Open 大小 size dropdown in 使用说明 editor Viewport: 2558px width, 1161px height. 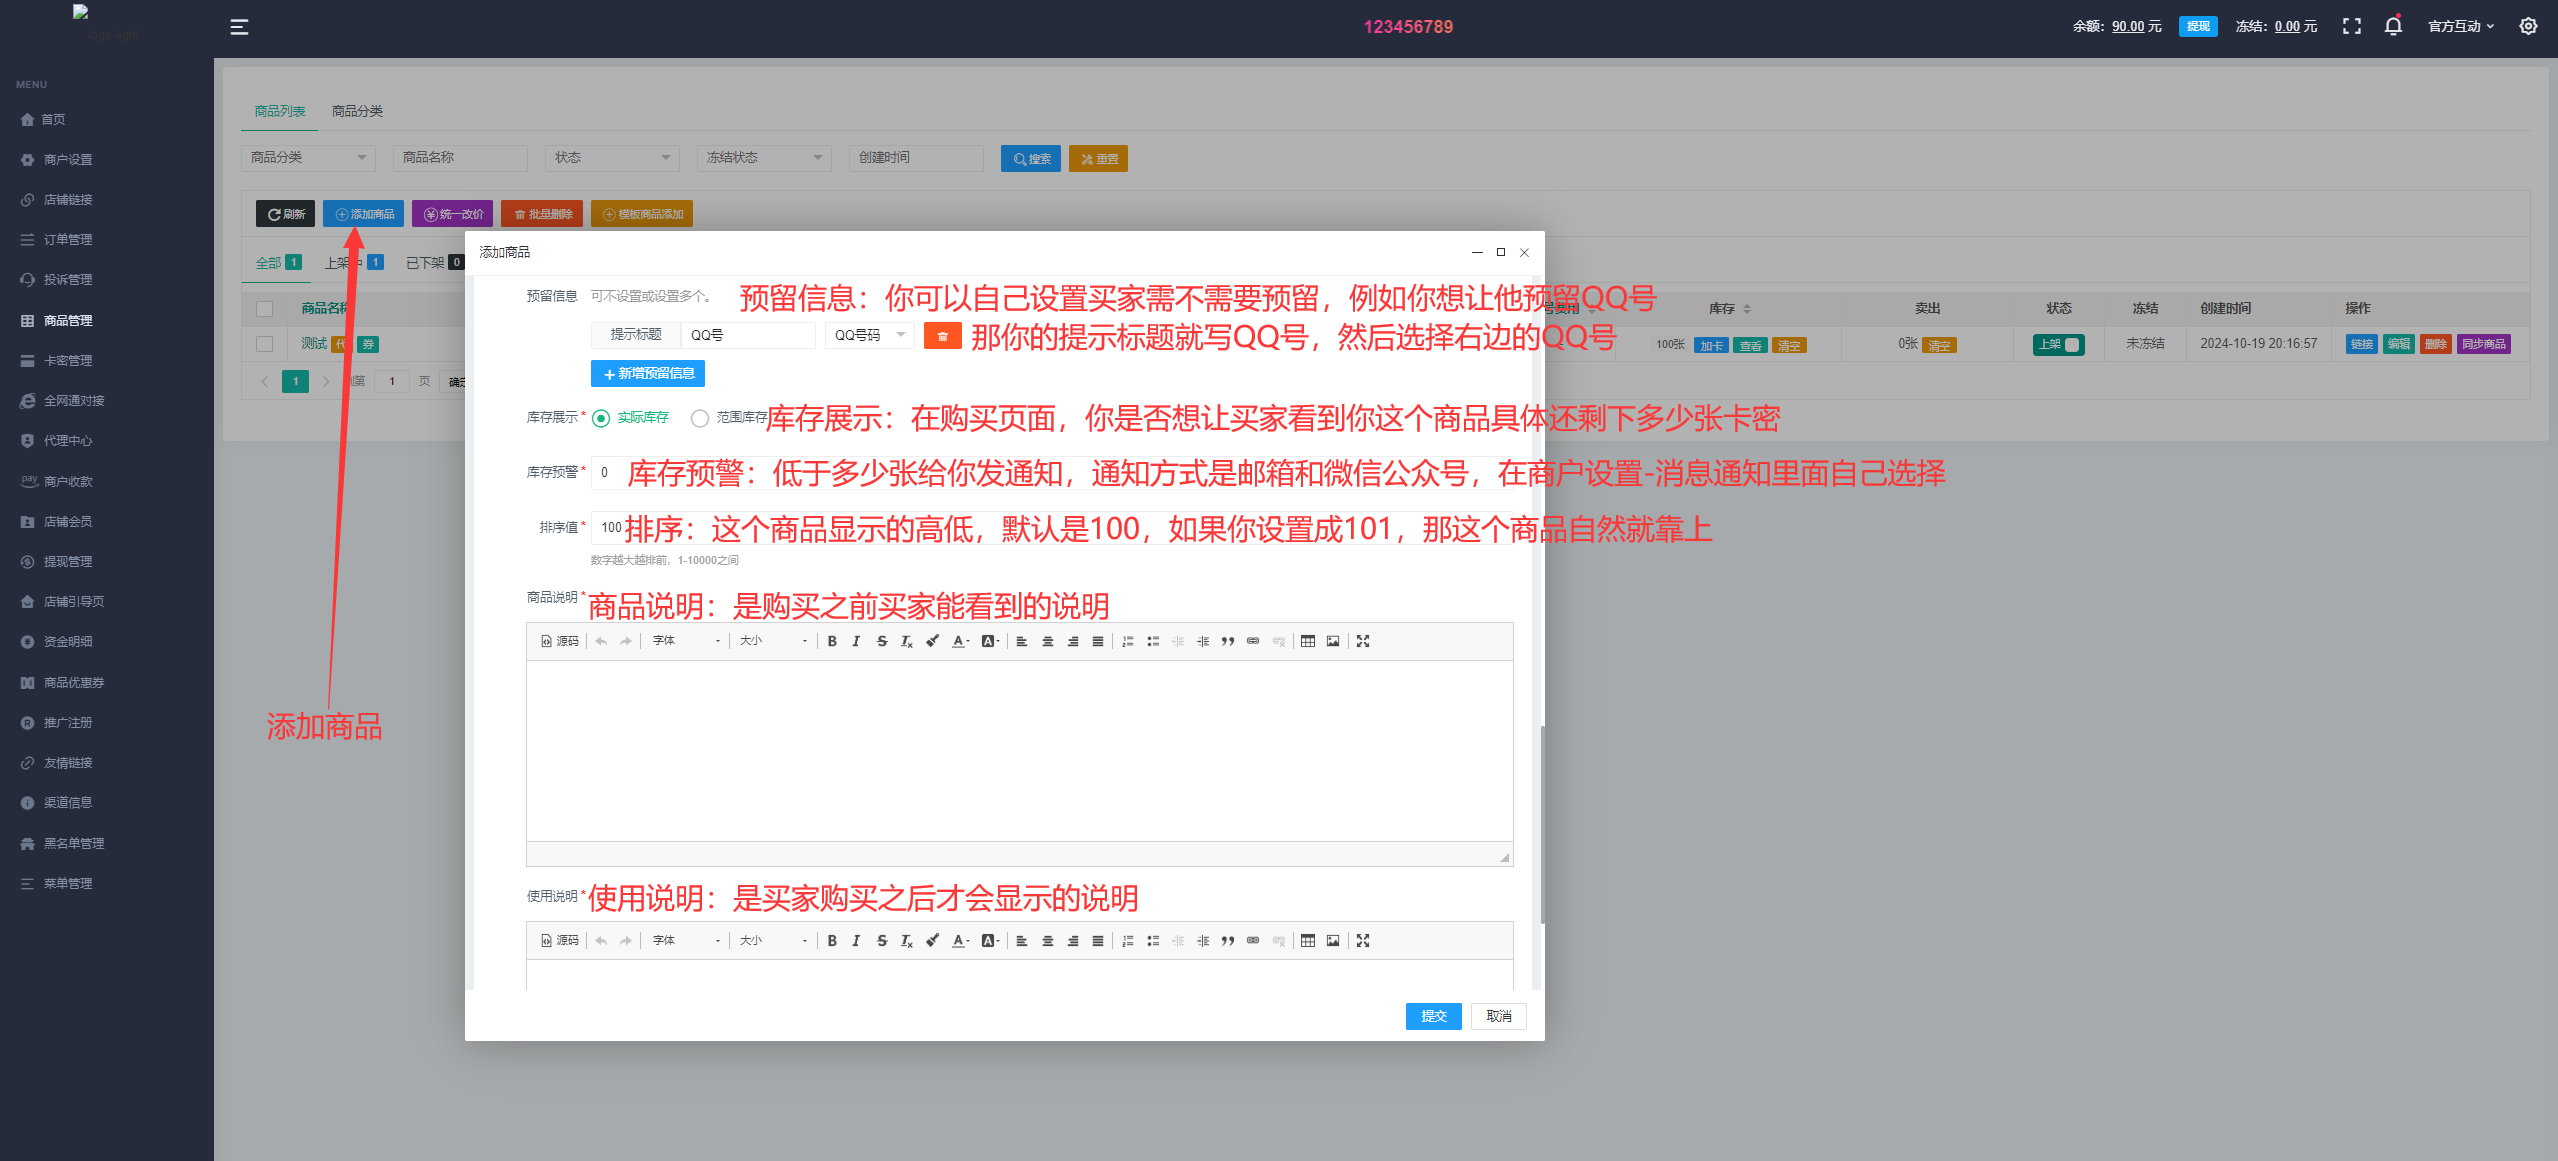tap(773, 940)
